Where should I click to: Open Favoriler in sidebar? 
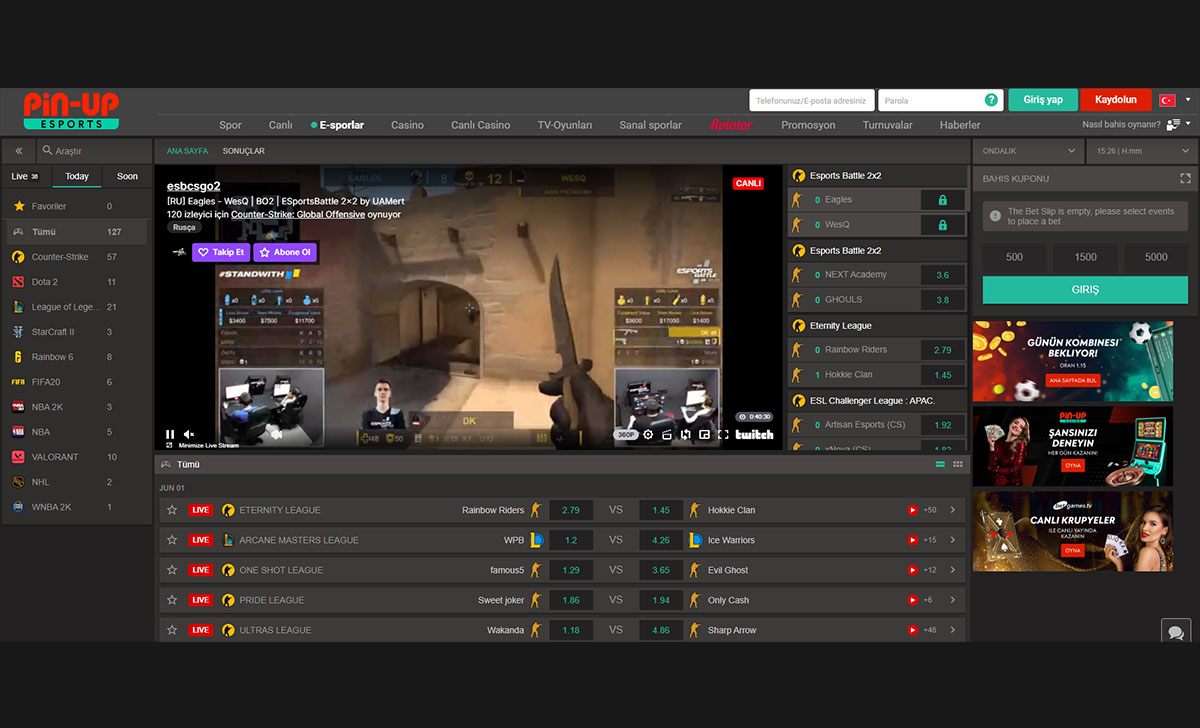pyautogui.click(x=77, y=206)
